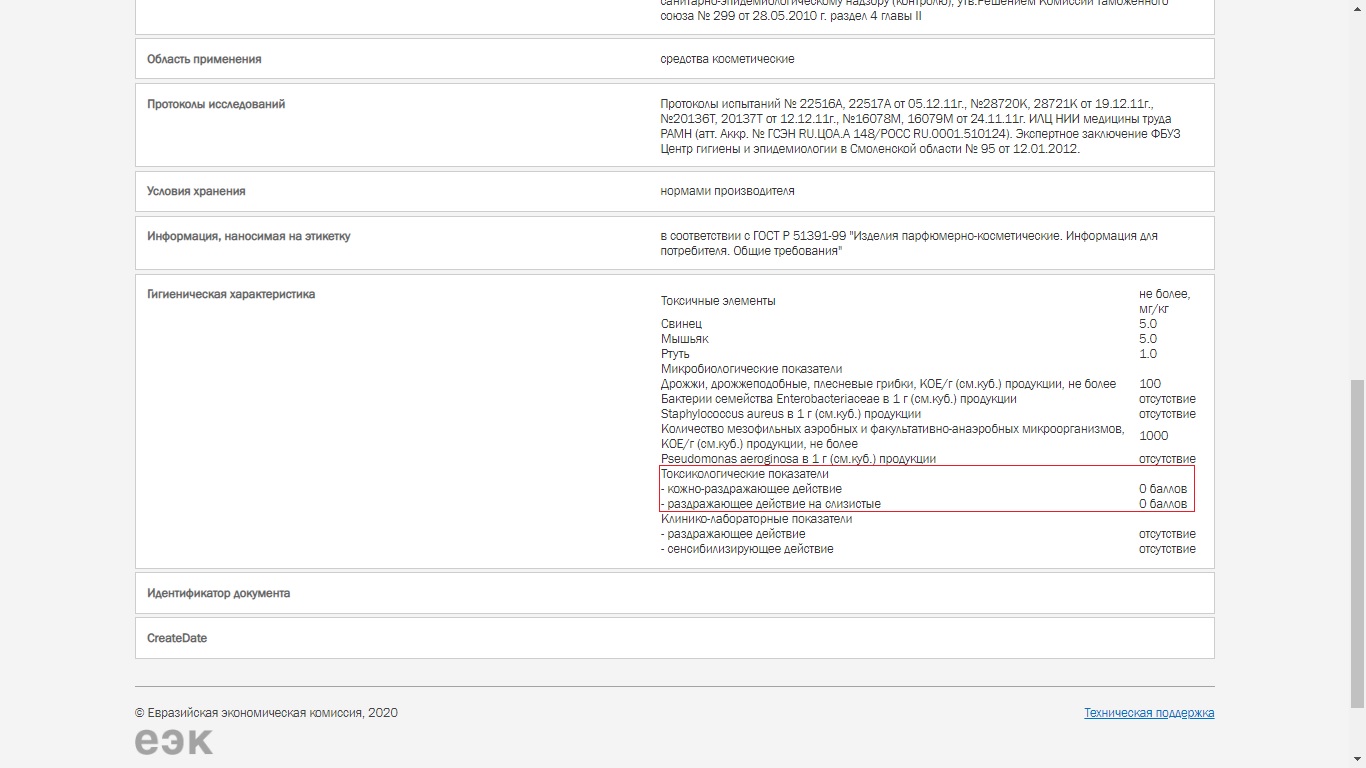Screen dimensions: 1366x768
Task: Select the Токсикологические показатели heading
Action: click(744, 474)
